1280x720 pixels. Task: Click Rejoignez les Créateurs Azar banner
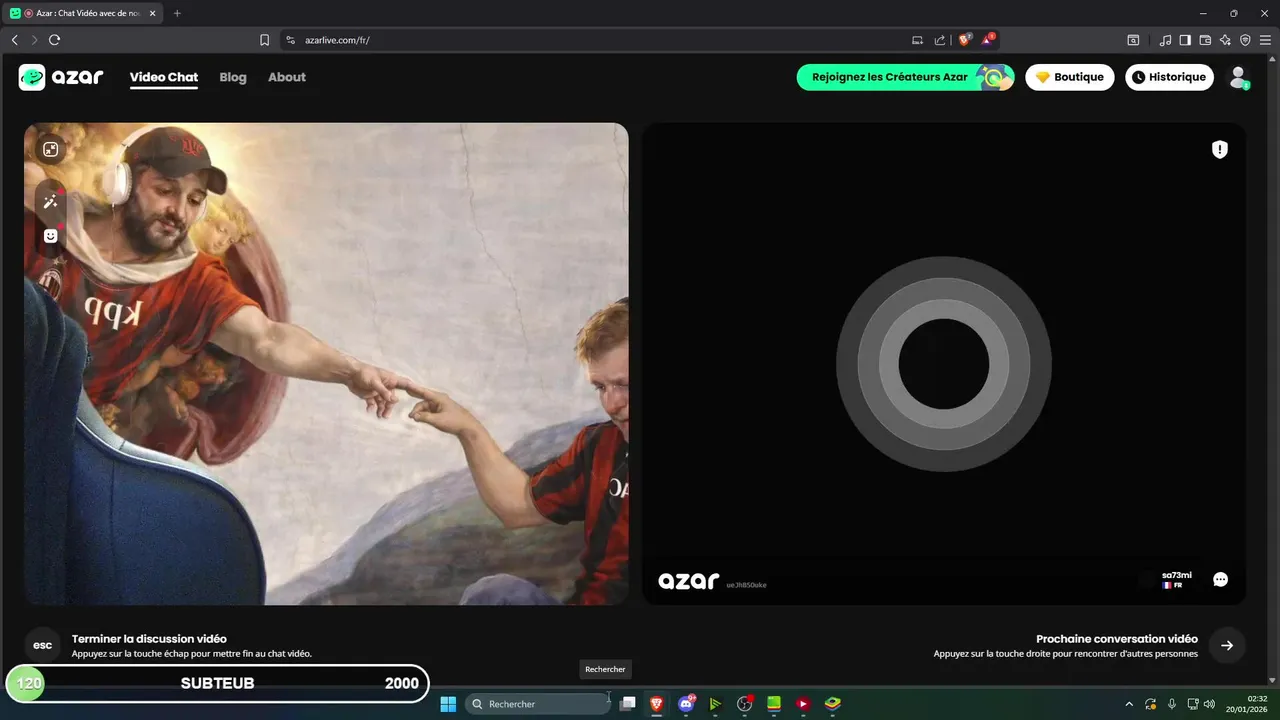point(905,77)
